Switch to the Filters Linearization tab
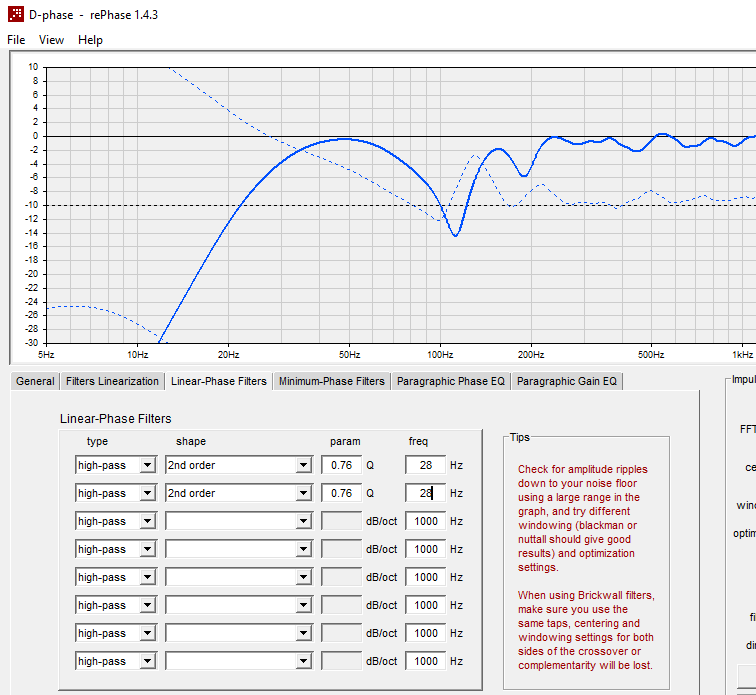Screen dimensions: 756x695 click(112, 381)
